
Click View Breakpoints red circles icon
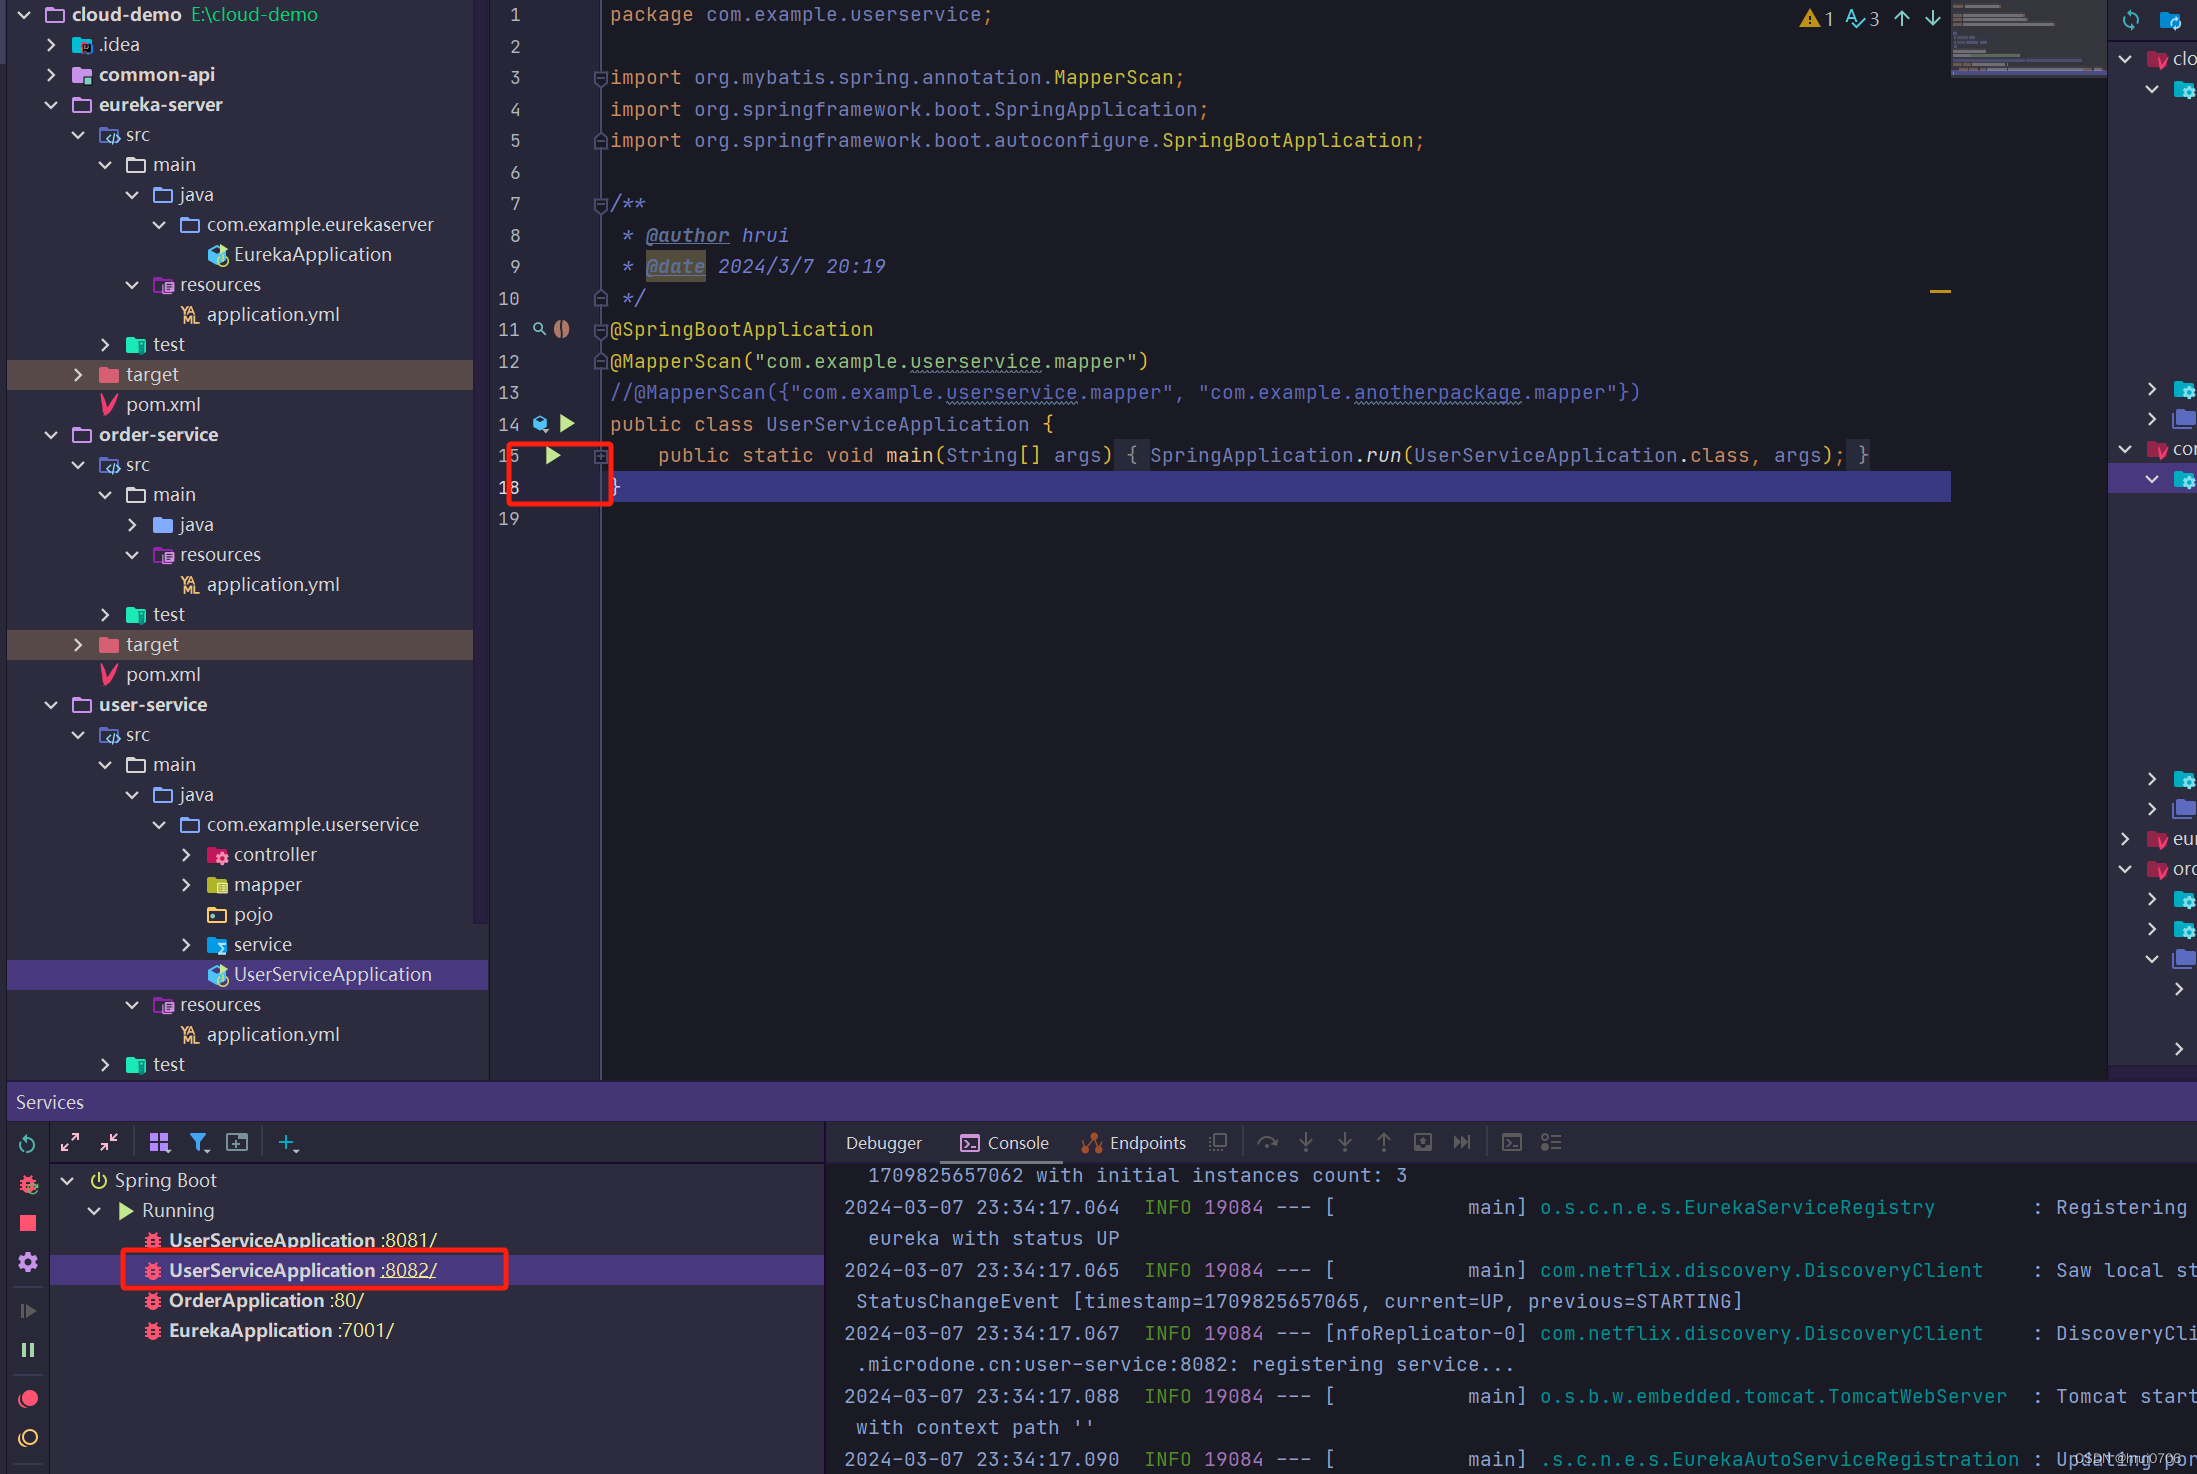tap(28, 1398)
